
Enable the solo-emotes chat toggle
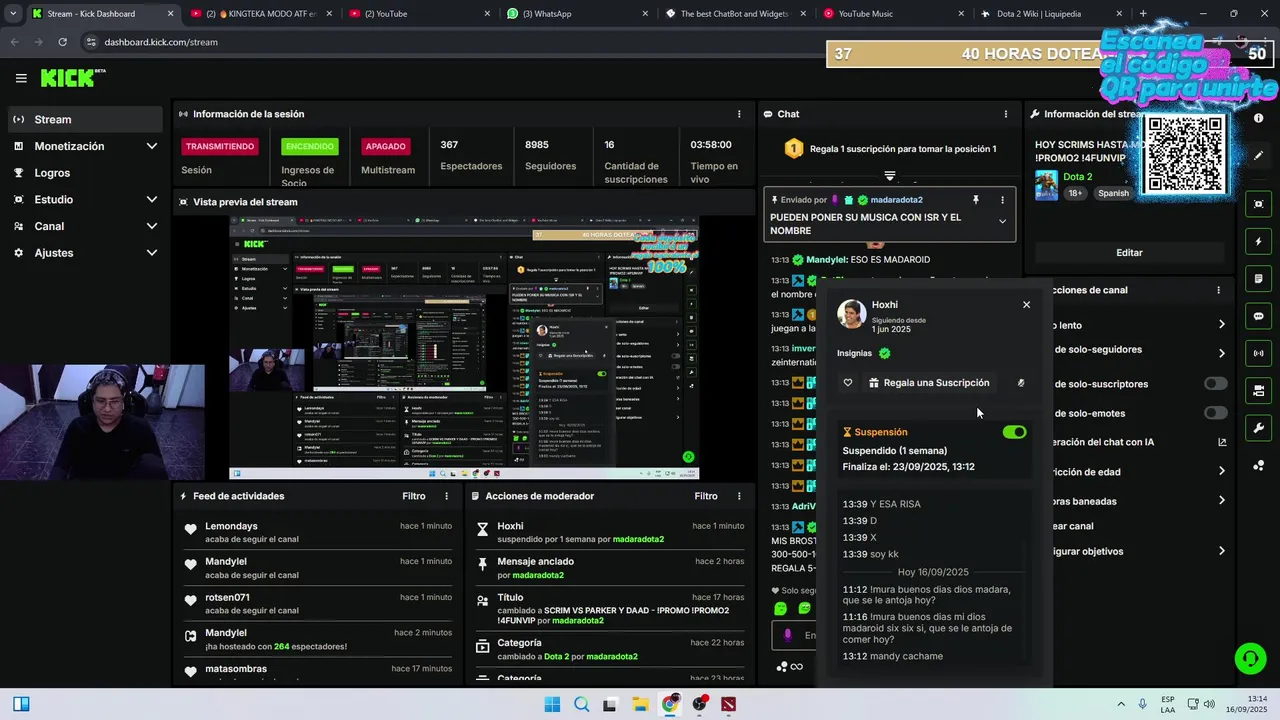point(1215,413)
